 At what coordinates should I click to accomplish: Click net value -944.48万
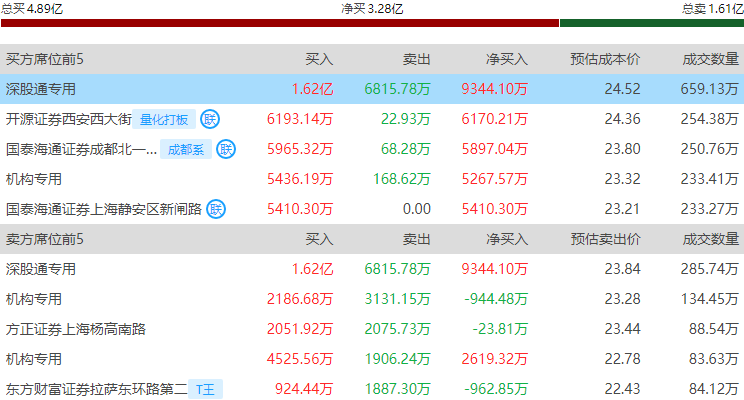496,299
